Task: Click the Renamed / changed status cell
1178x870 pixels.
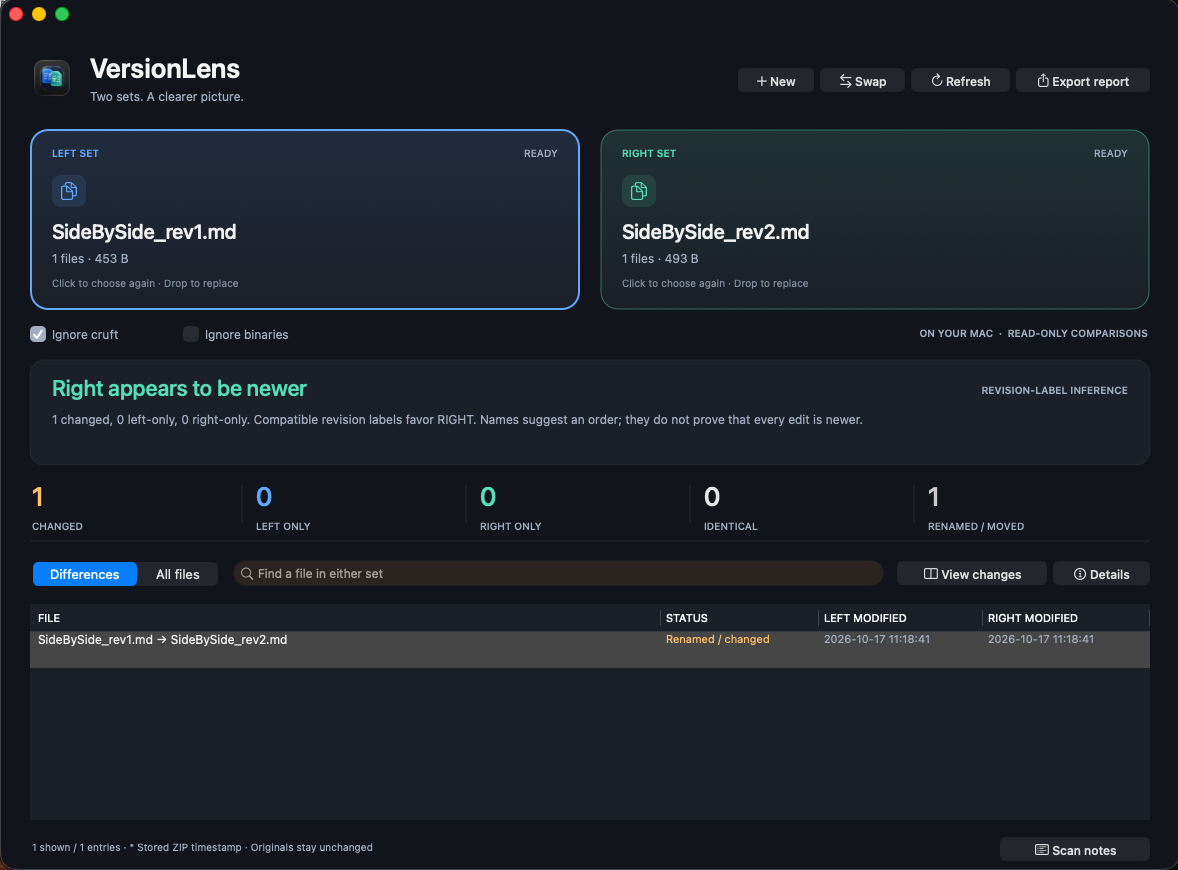Action: click(x=717, y=639)
